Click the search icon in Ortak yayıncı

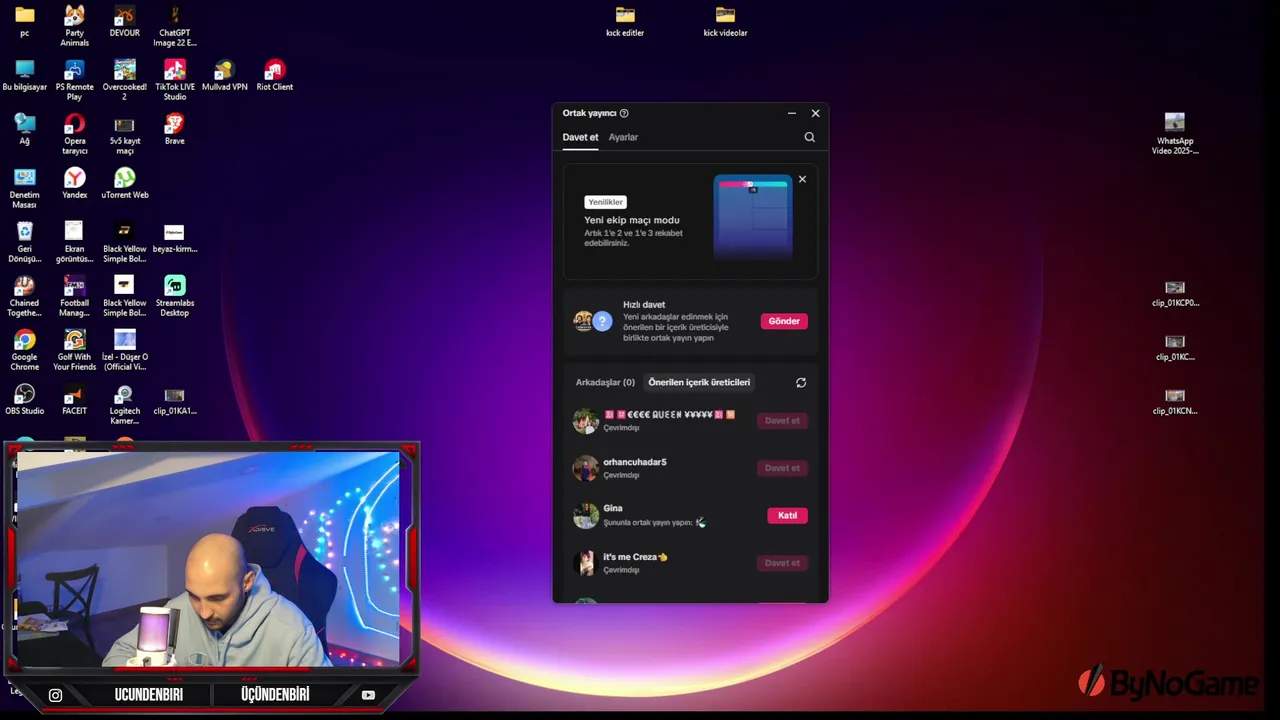pos(810,137)
